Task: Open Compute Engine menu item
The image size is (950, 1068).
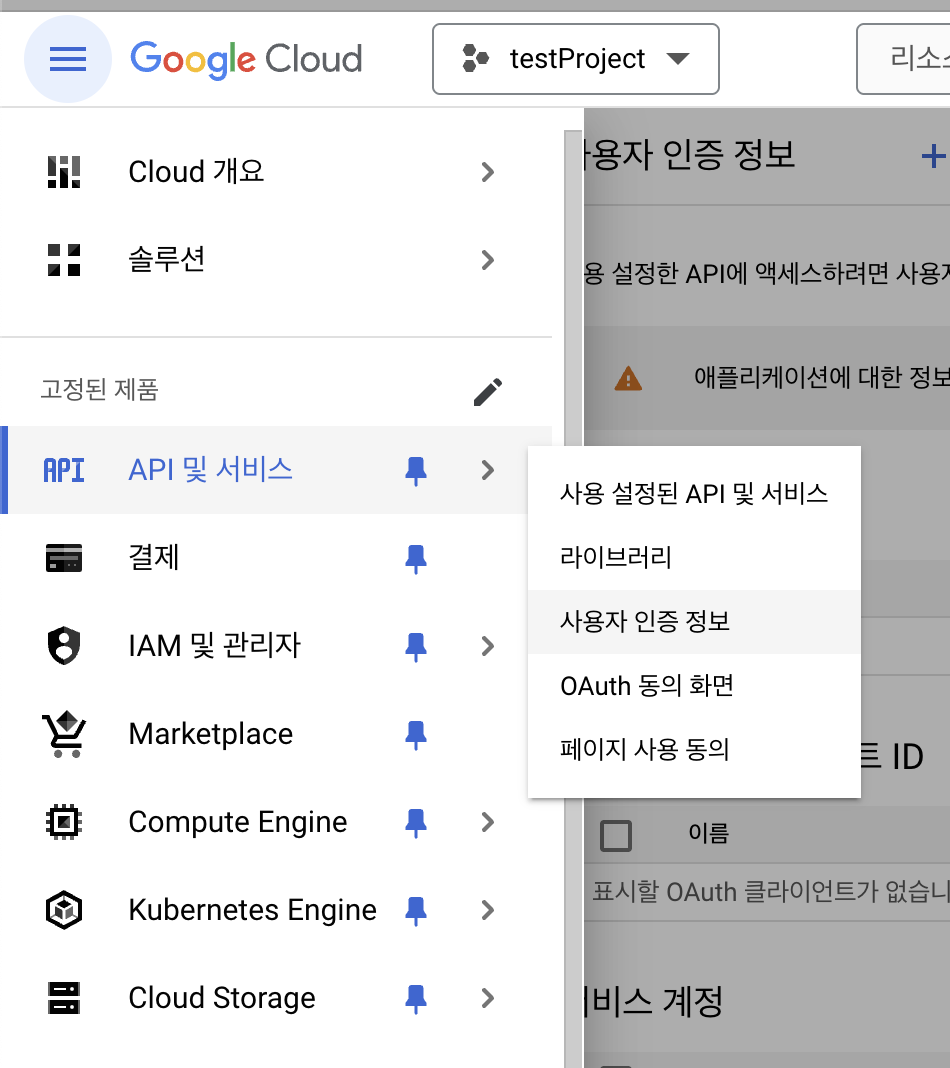Action: pyautogui.click(x=276, y=821)
